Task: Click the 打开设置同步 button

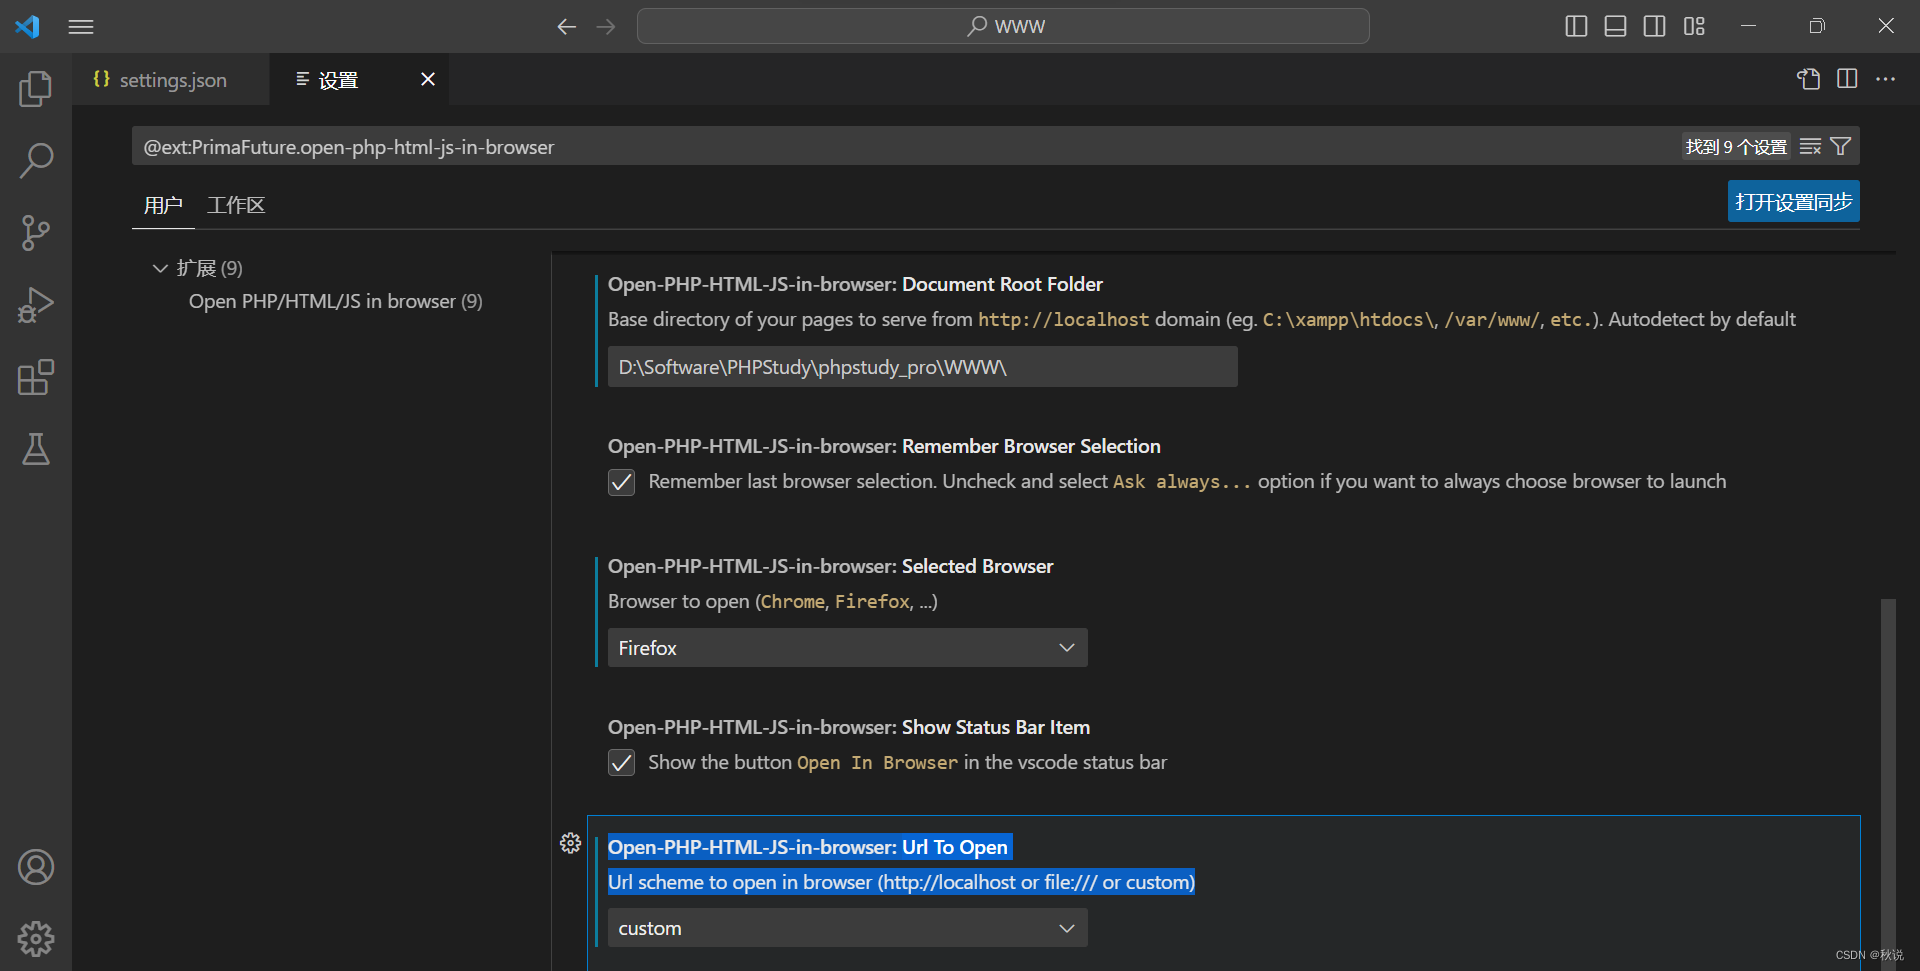Action: [1793, 201]
